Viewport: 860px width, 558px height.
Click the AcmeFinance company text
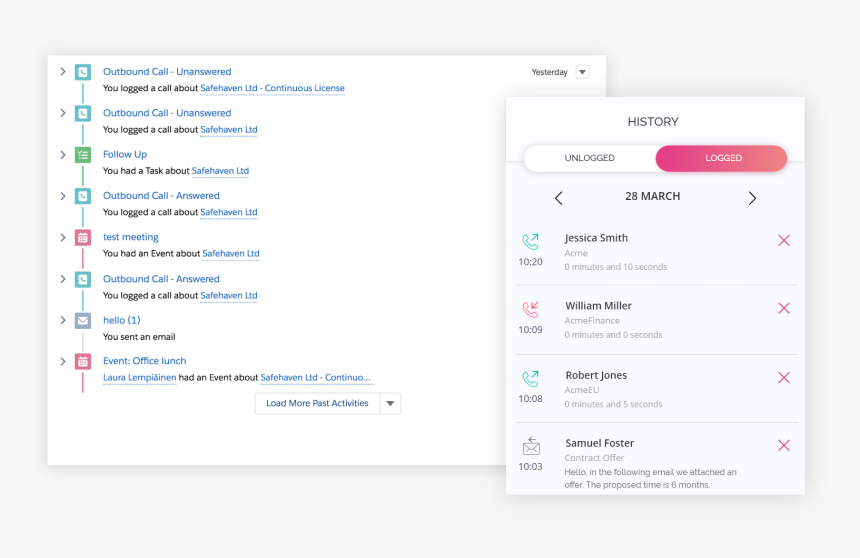592,320
